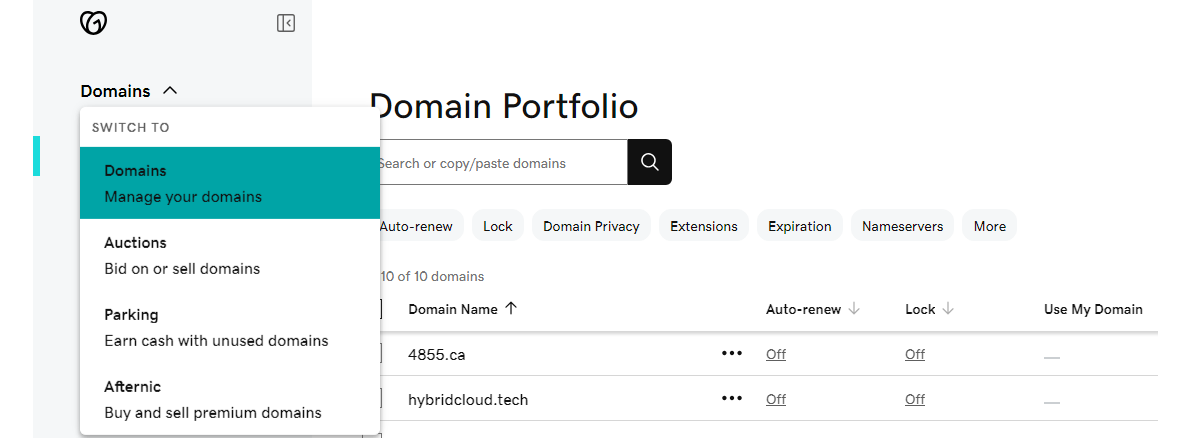Click the GoDaddy logo icon

[93, 23]
